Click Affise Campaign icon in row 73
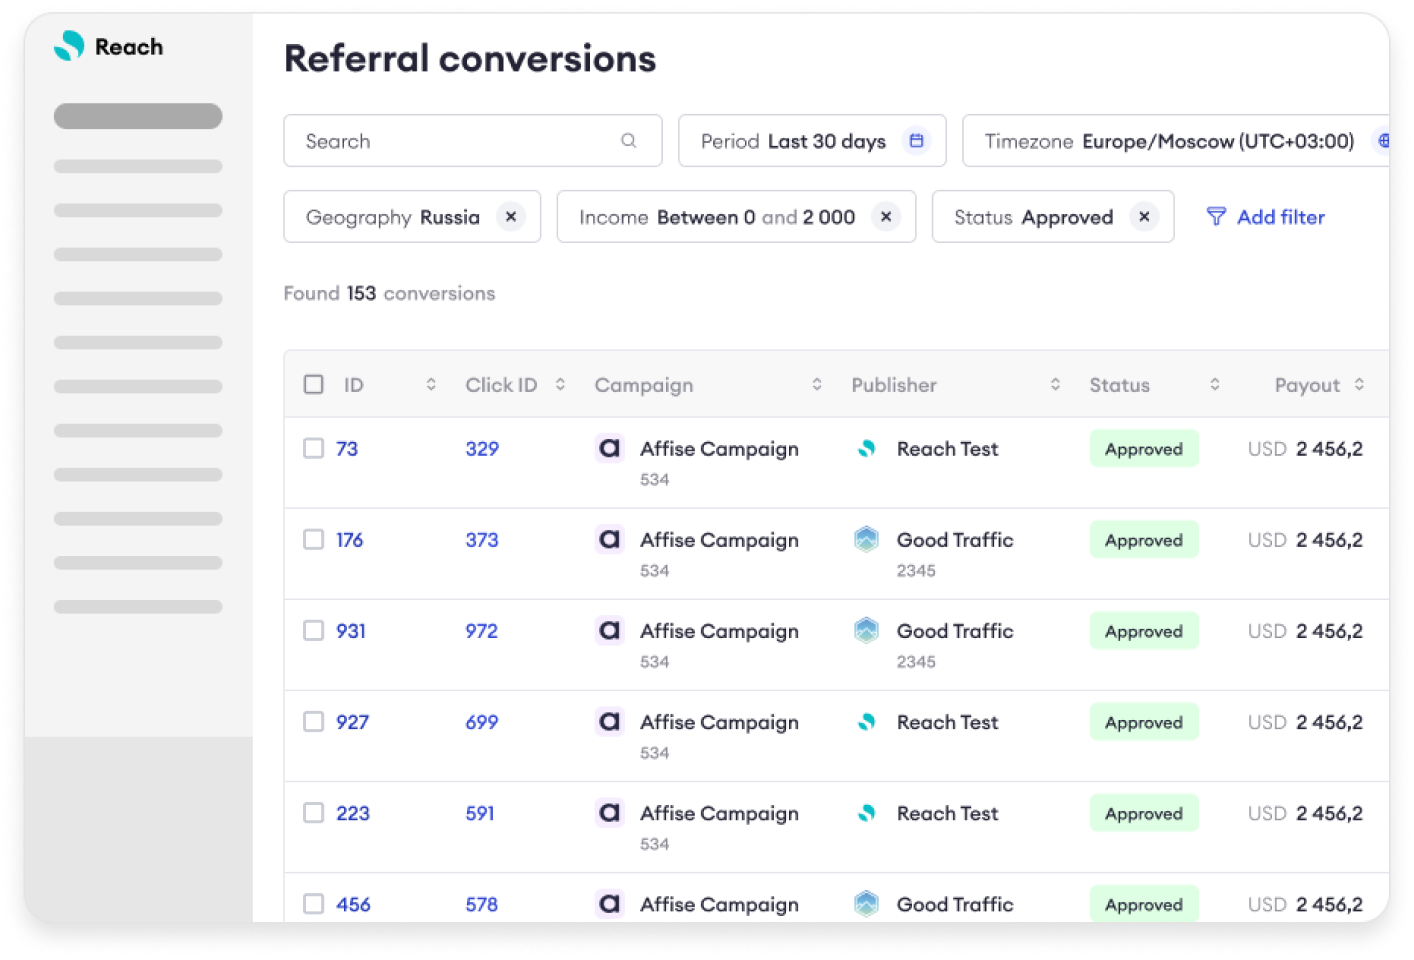This screenshot has height=960, width=1414. point(609,449)
